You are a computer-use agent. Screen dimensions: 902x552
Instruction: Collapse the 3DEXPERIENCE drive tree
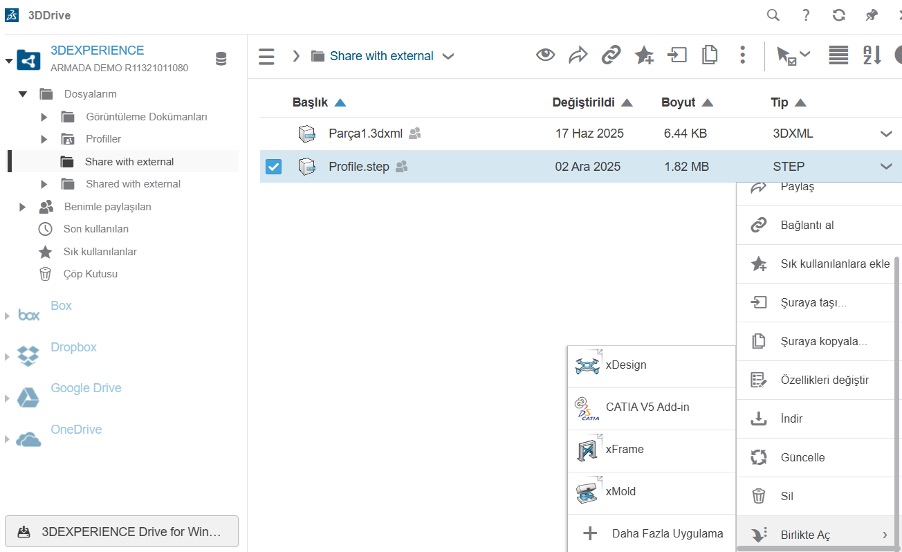coord(9,60)
